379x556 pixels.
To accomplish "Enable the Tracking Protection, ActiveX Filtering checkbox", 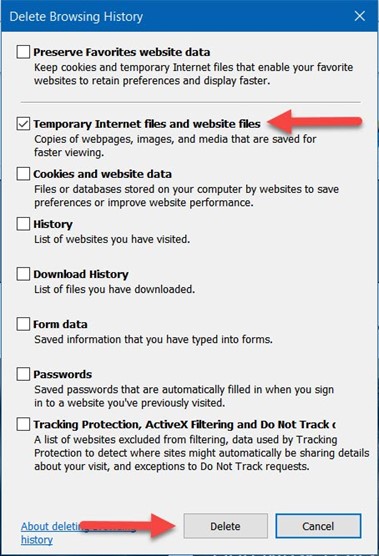I will coord(23,424).
